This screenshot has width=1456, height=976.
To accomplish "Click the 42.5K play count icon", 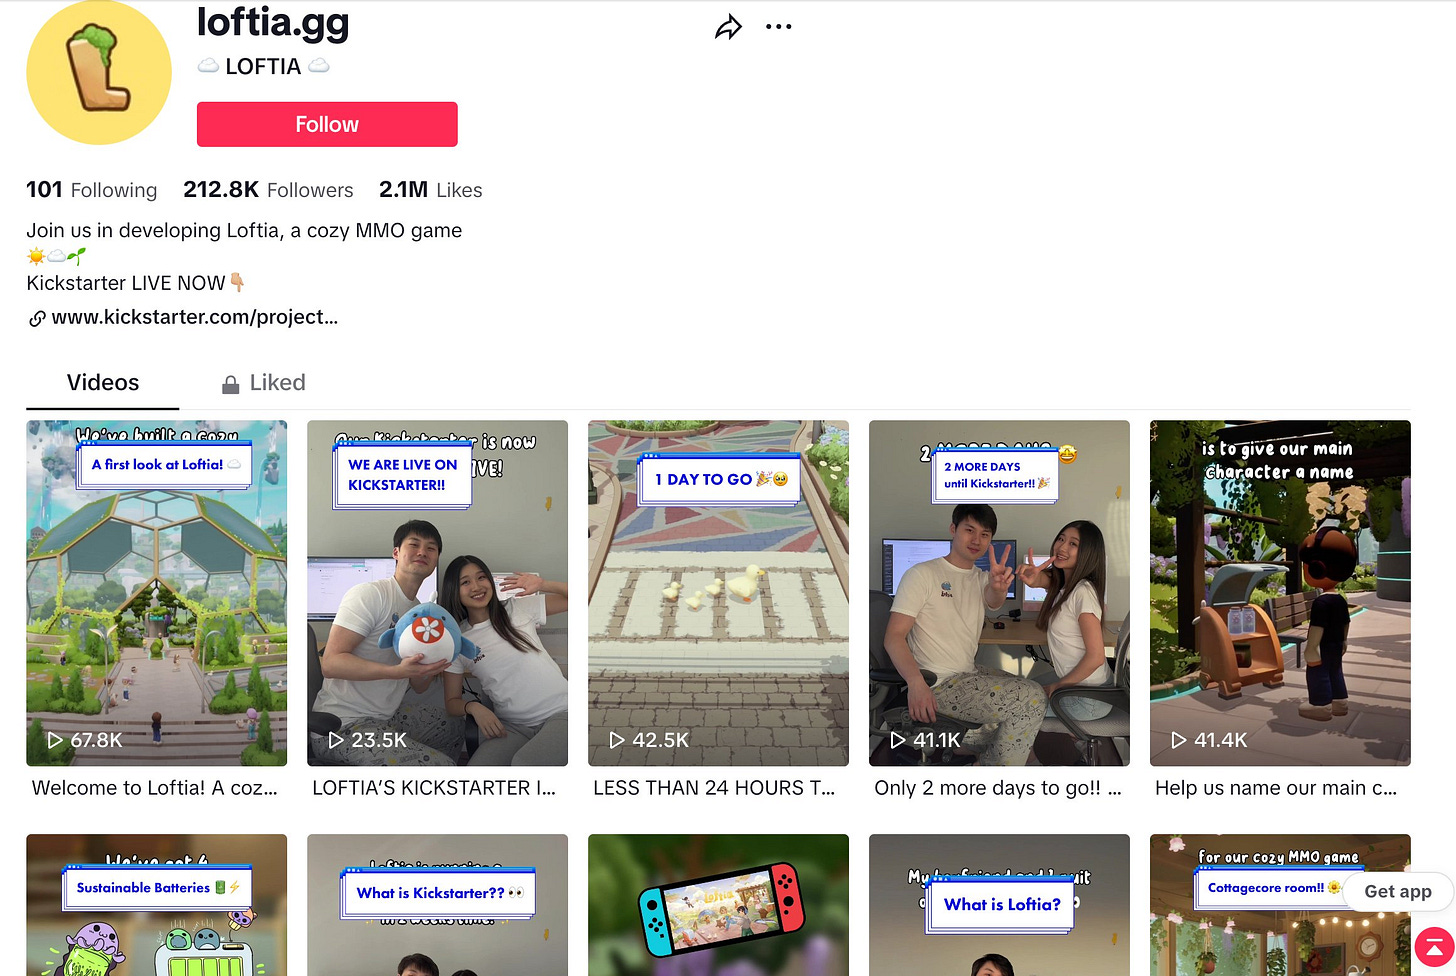I will (x=617, y=740).
